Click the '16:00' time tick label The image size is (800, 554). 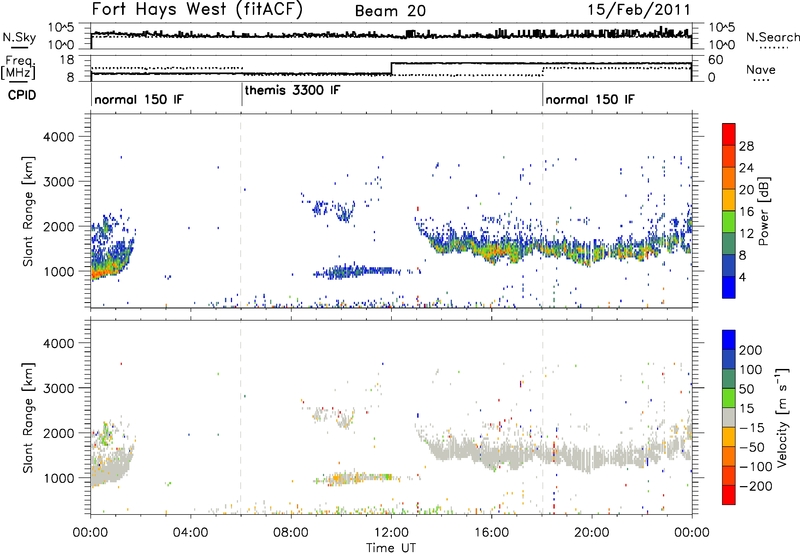click(x=491, y=533)
